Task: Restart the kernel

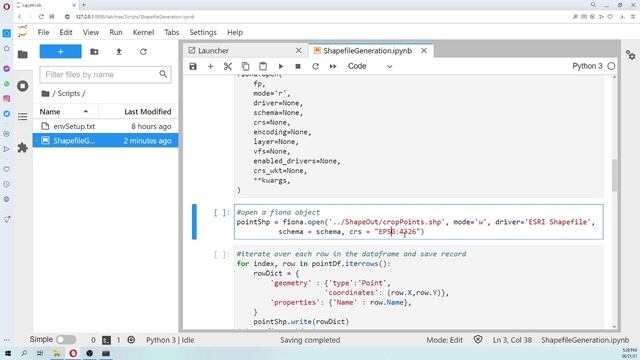Action: coord(316,66)
